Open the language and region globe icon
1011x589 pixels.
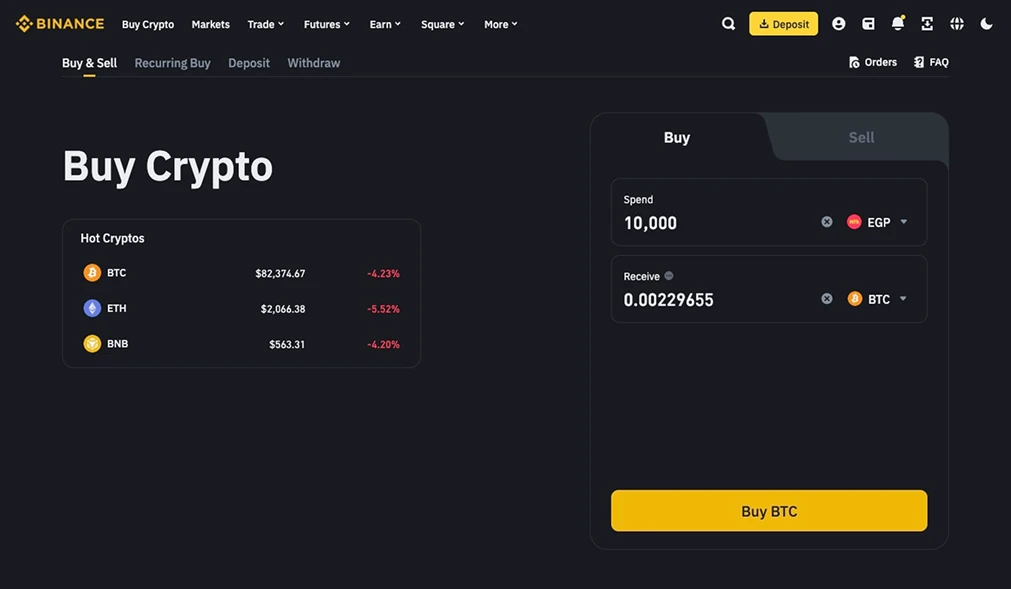(x=956, y=23)
